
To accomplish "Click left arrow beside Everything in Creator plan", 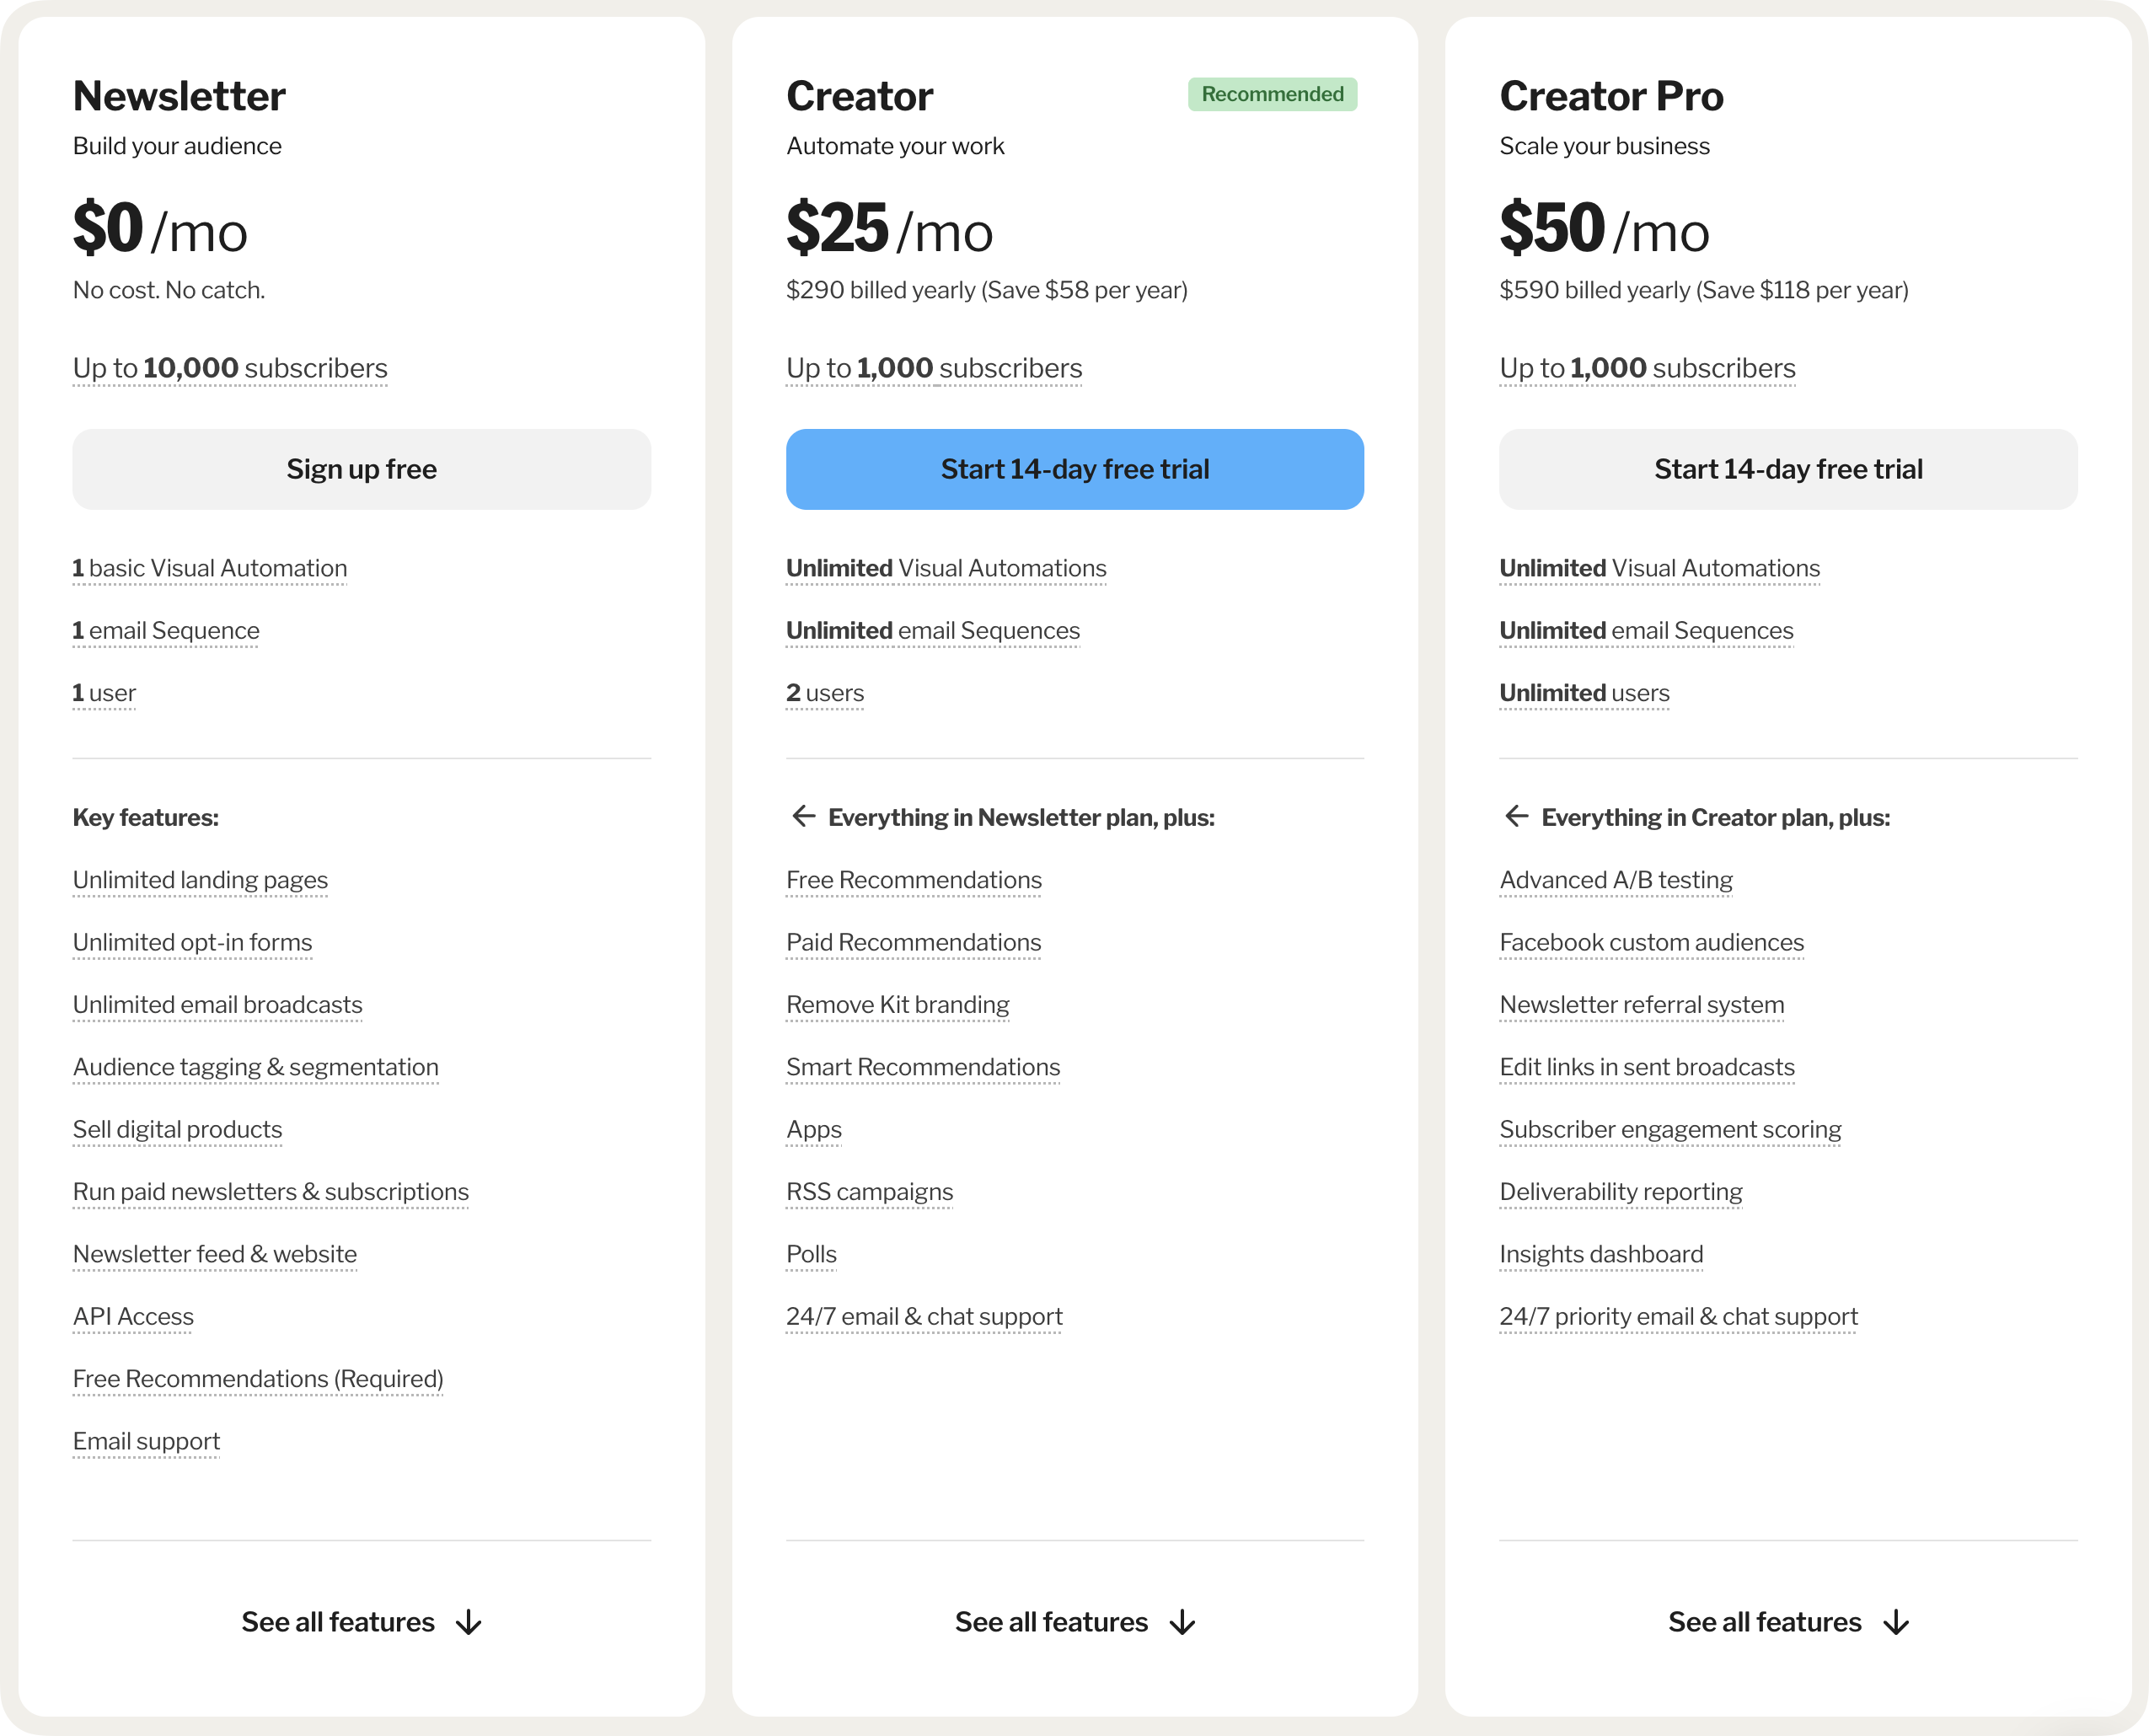I will (x=1516, y=816).
